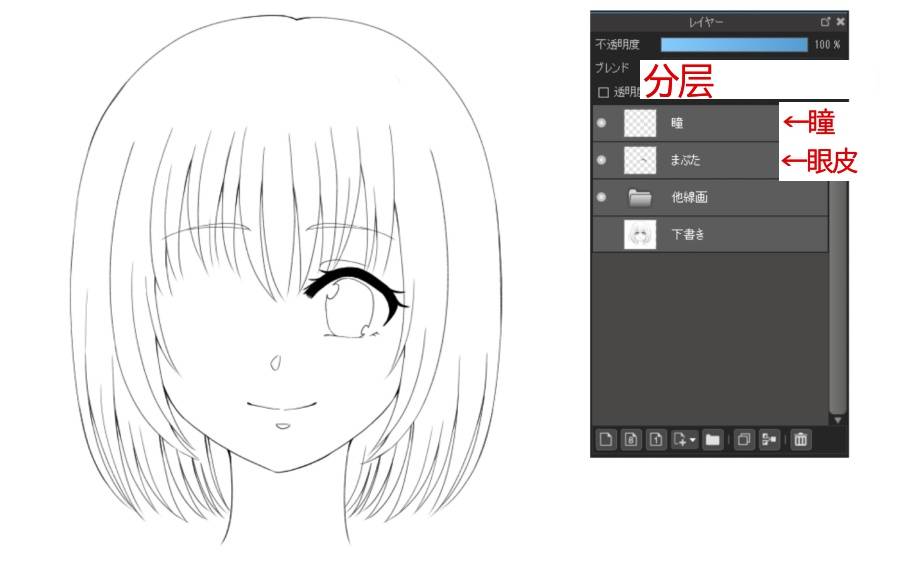900x562 pixels.
Task: Add a new 8-bit layer
Action: pyautogui.click(x=631, y=440)
